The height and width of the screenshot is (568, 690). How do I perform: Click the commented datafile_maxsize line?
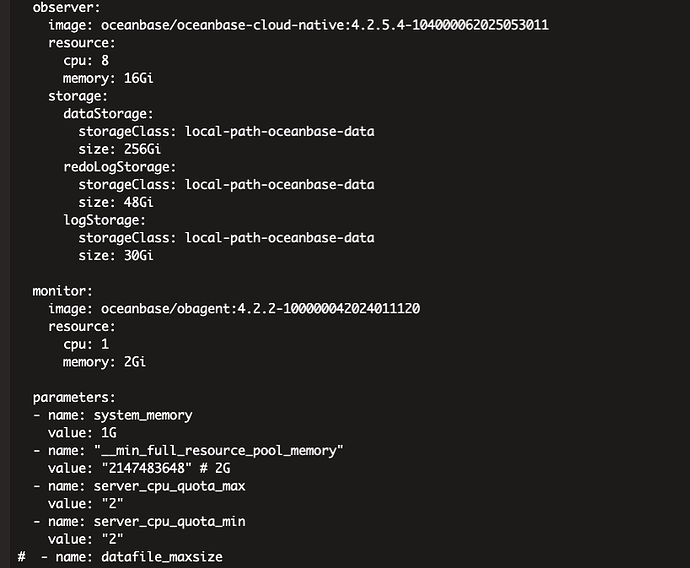pyautogui.click(x=120, y=557)
